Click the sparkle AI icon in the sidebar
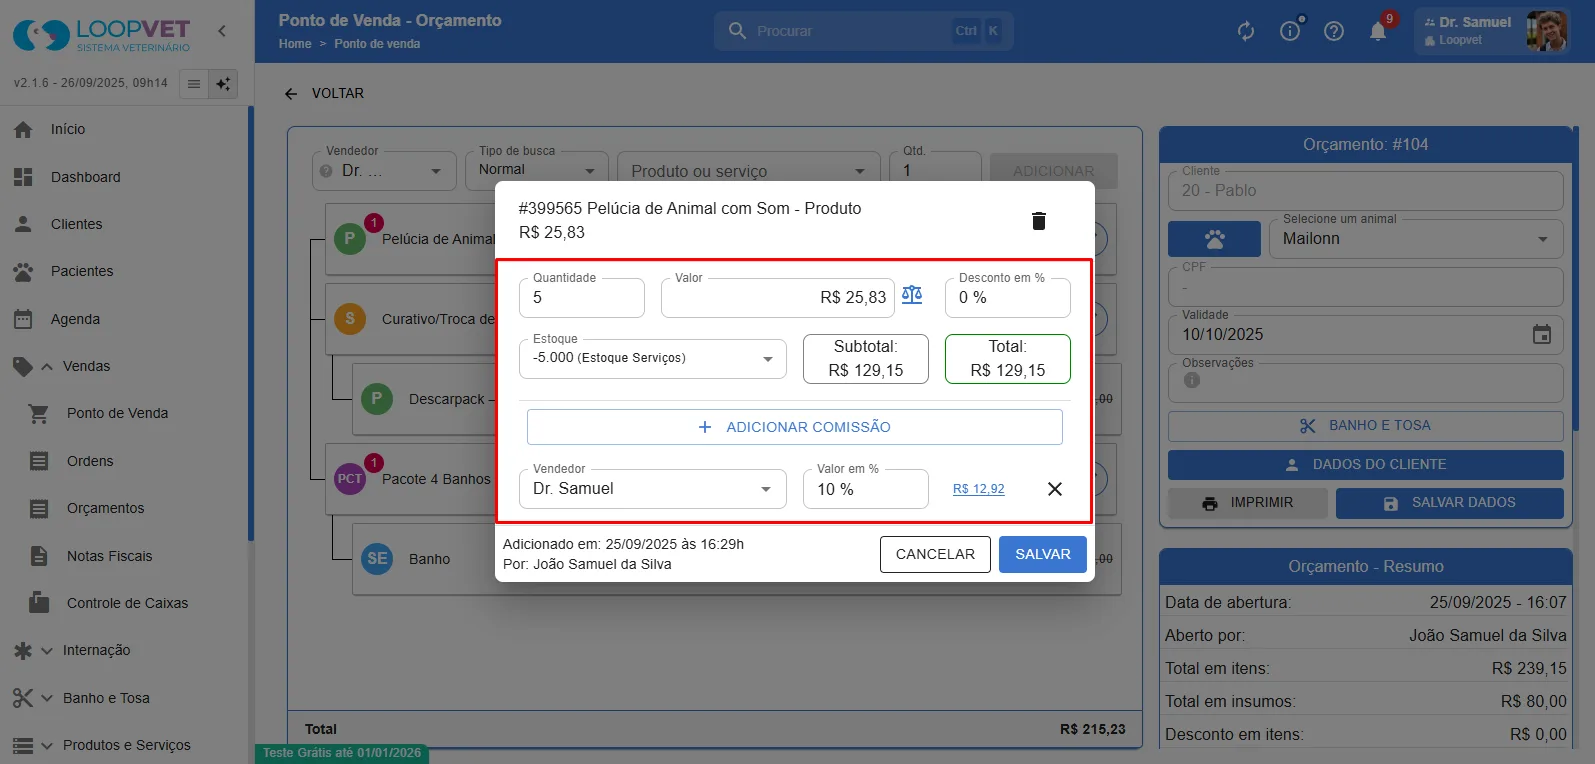The width and height of the screenshot is (1595, 764). [223, 84]
